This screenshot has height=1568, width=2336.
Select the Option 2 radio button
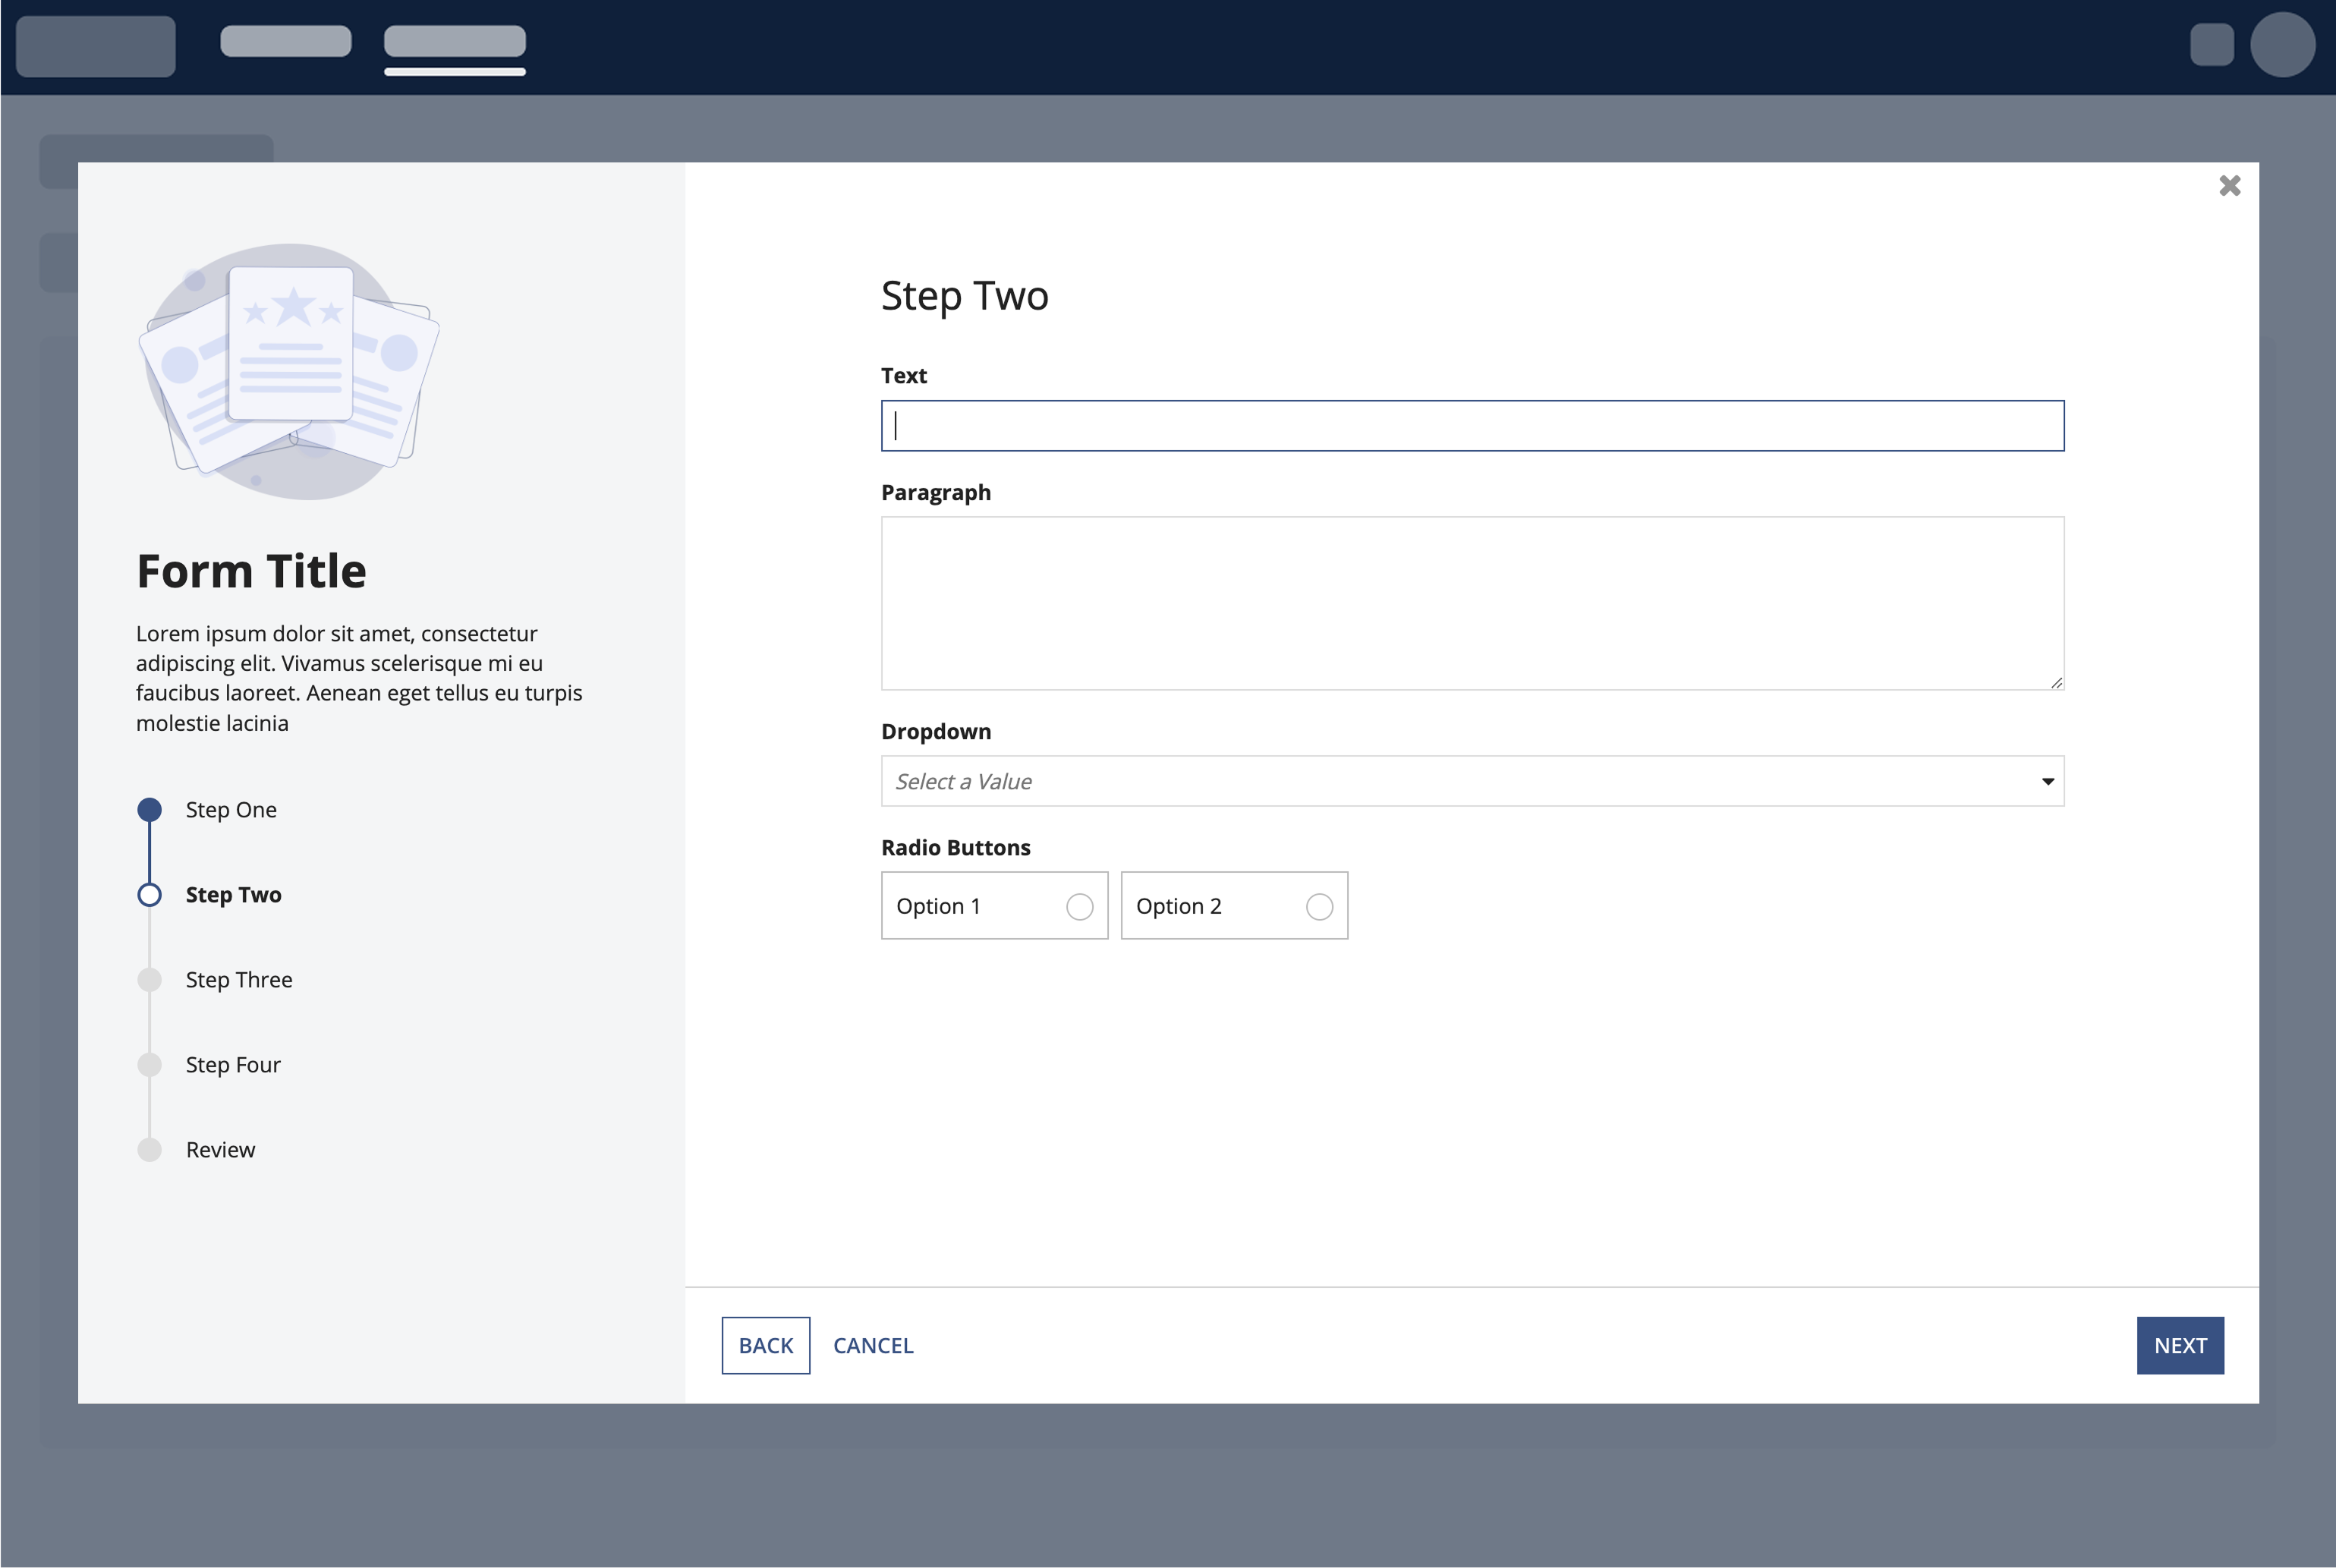click(1319, 906)
